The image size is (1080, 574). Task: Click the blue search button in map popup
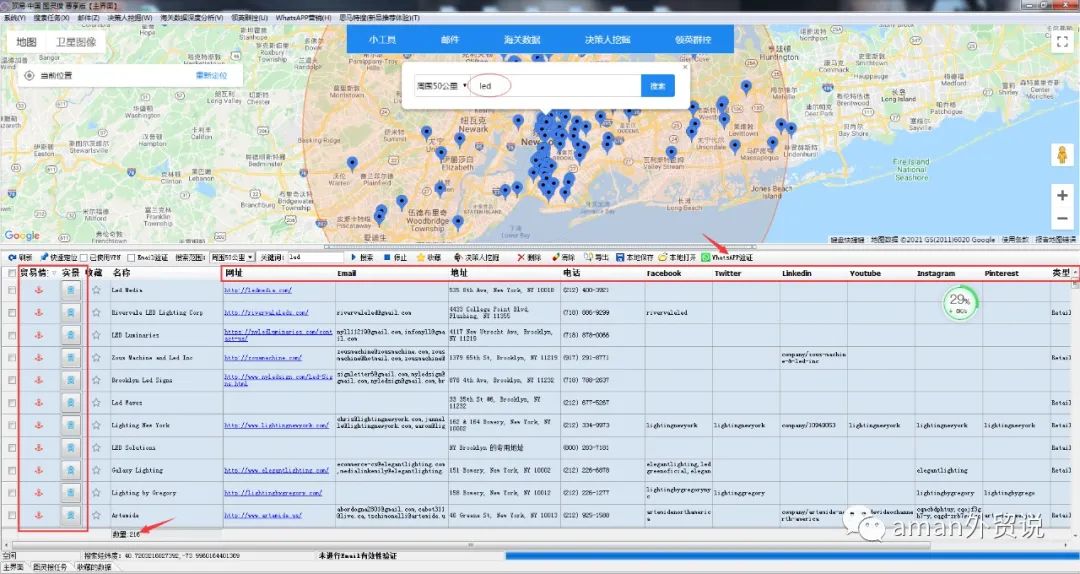(x=658, y=85)
